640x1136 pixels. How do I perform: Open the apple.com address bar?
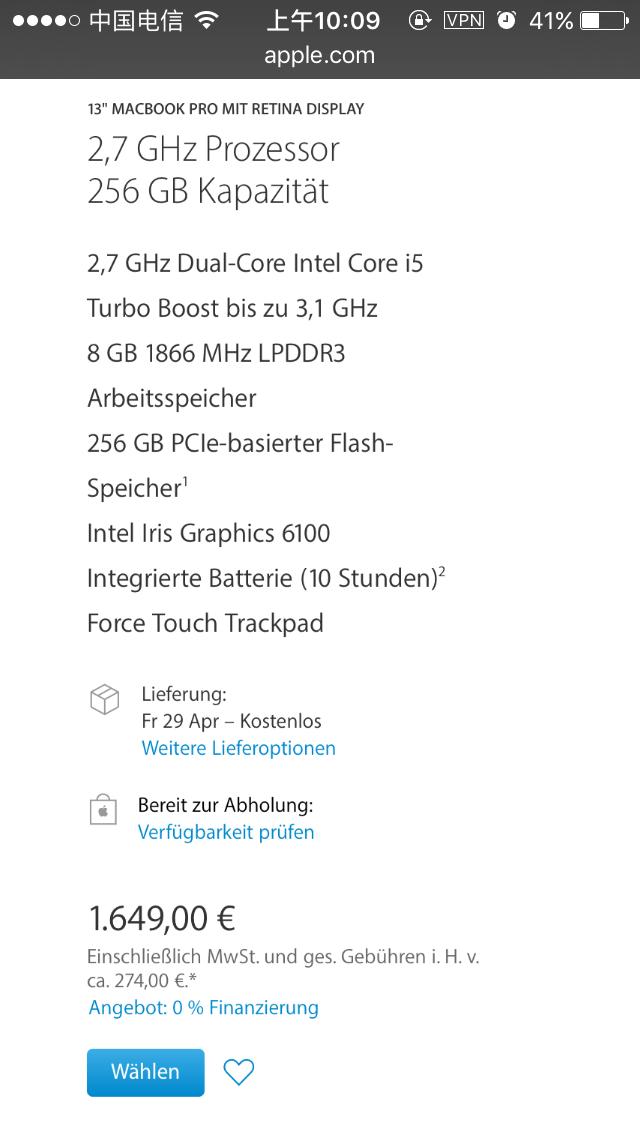pyautogui.click(x=320, y=57)
